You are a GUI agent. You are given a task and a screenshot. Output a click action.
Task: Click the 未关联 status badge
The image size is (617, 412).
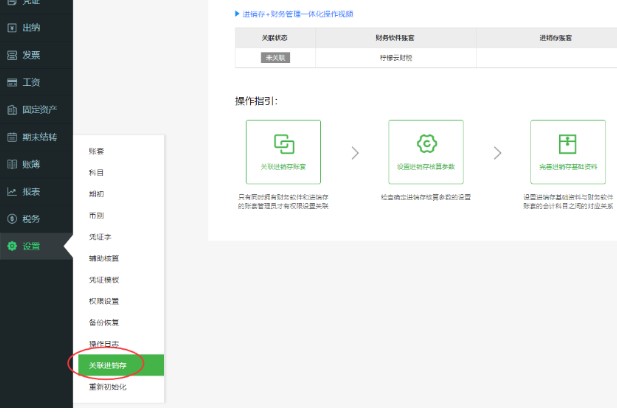(x=275, y=58)
